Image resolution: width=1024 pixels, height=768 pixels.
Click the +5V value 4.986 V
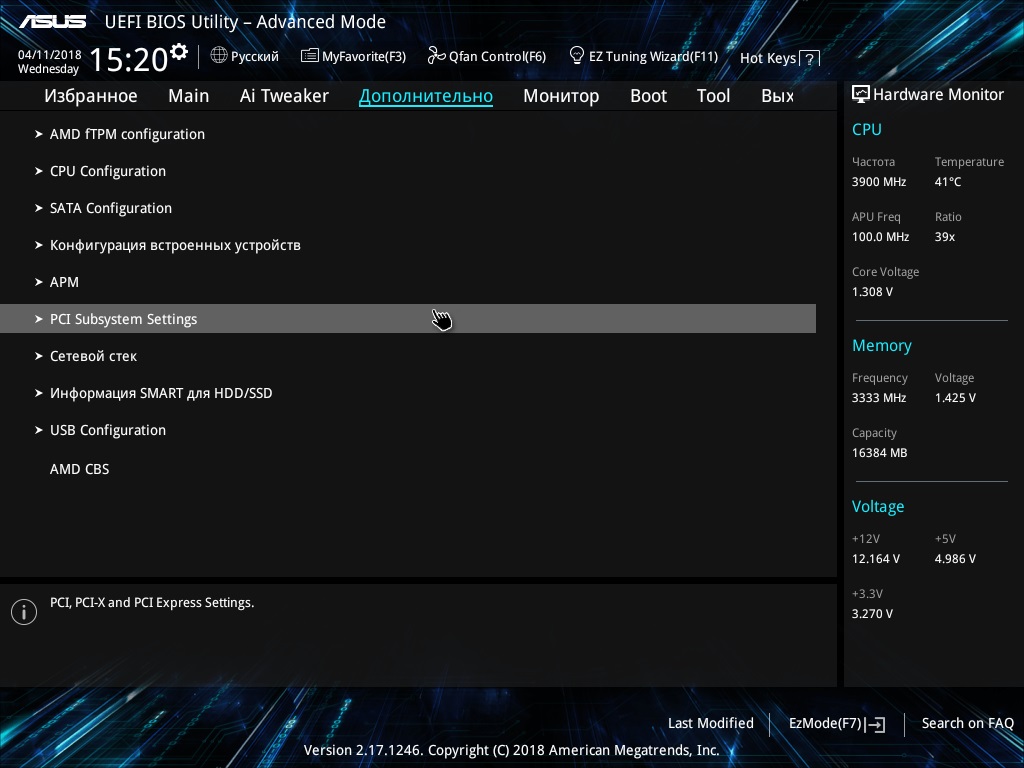coord(955,559)
